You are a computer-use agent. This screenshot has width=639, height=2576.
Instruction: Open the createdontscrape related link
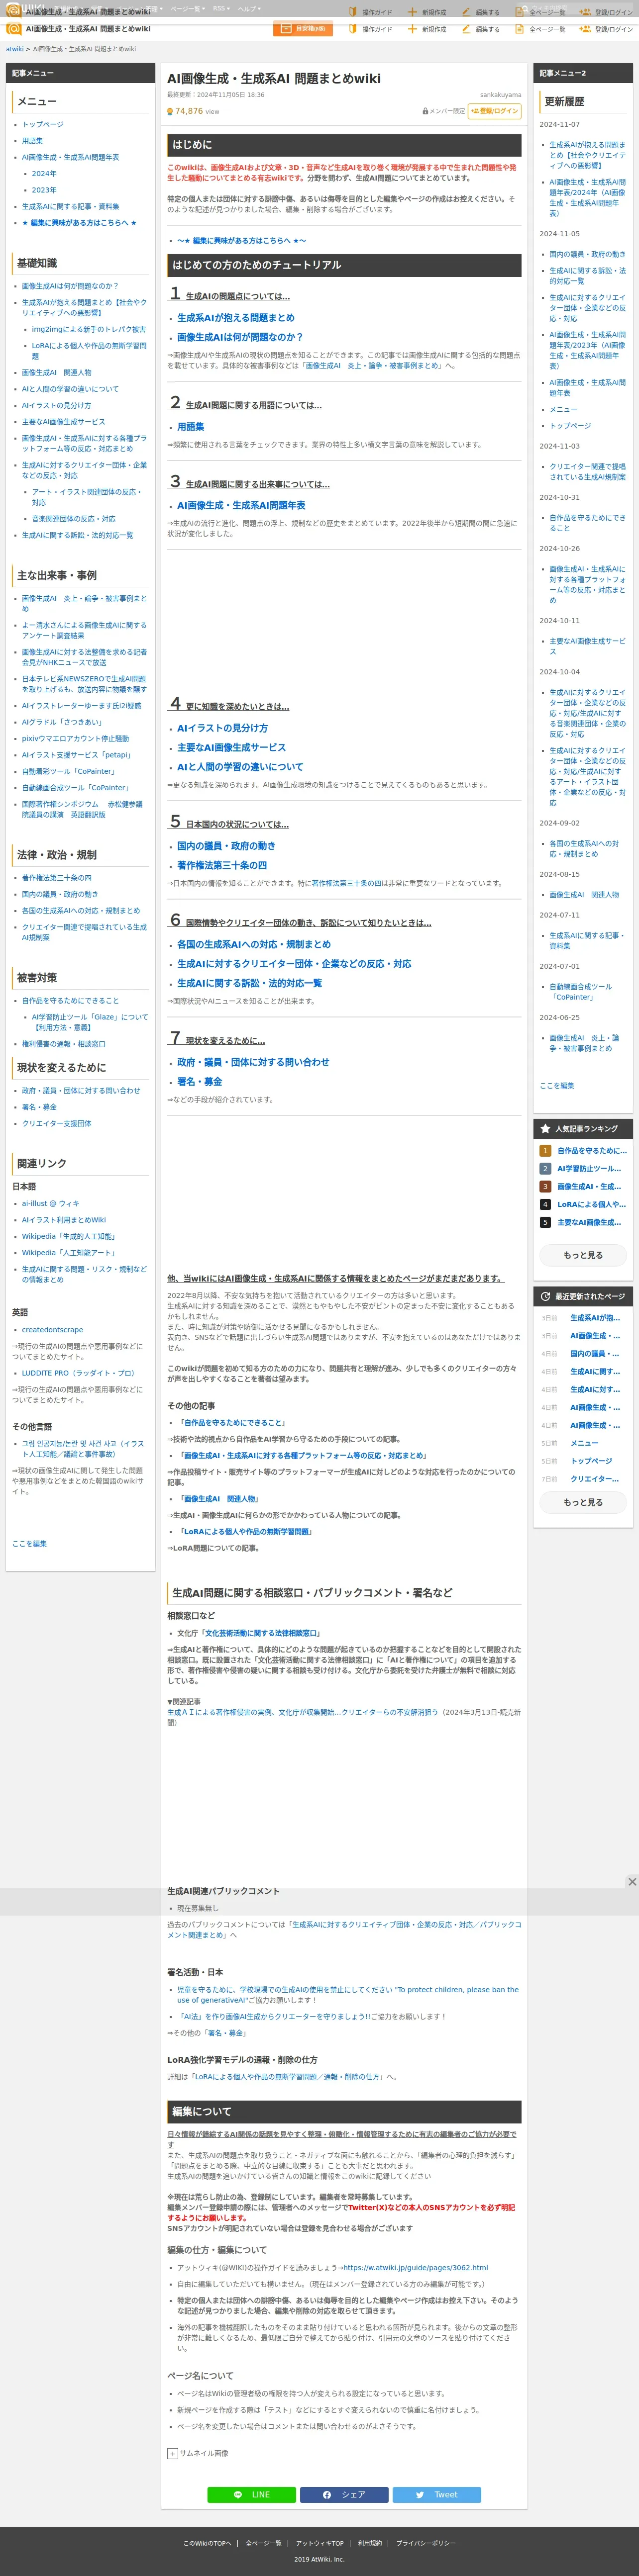(53, 1330)
